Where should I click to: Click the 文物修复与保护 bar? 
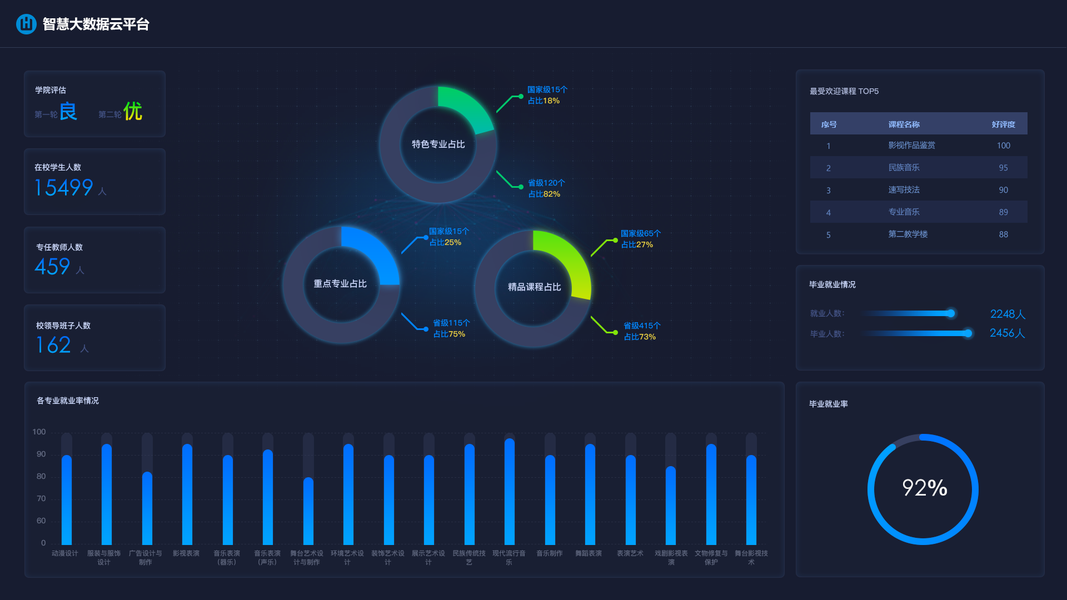(x=711, y=495)
